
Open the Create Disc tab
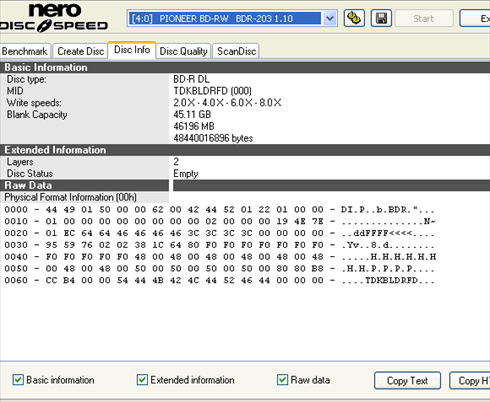pyautogui.click(x=81, y=51)
